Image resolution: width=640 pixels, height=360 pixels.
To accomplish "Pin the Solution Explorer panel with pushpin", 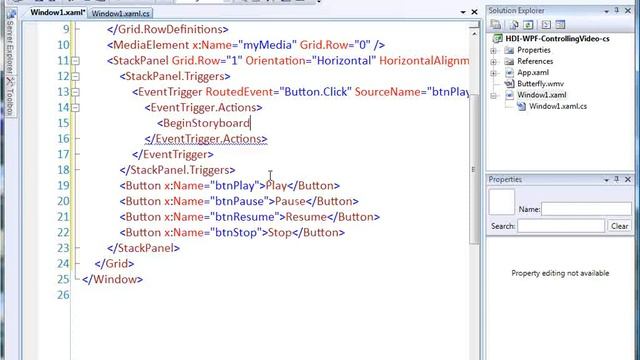I will click(x=617, y=11).
